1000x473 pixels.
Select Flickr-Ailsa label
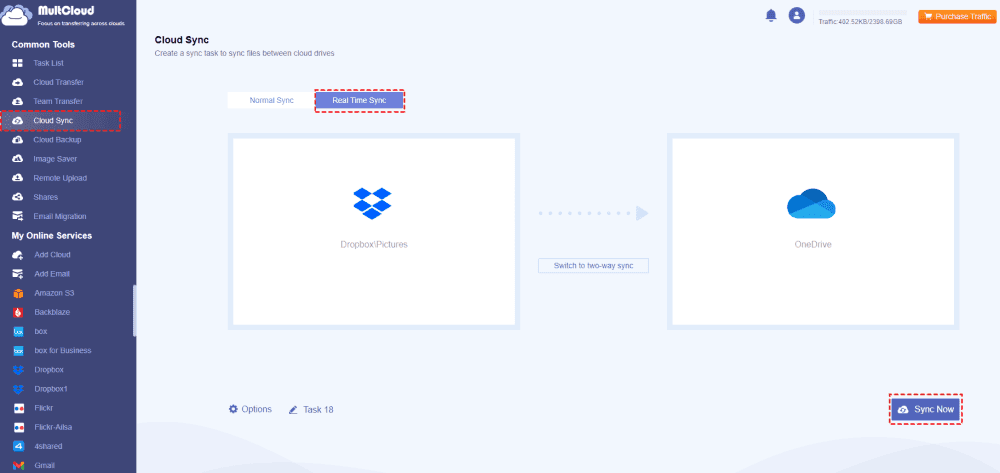tap(53, 427)
